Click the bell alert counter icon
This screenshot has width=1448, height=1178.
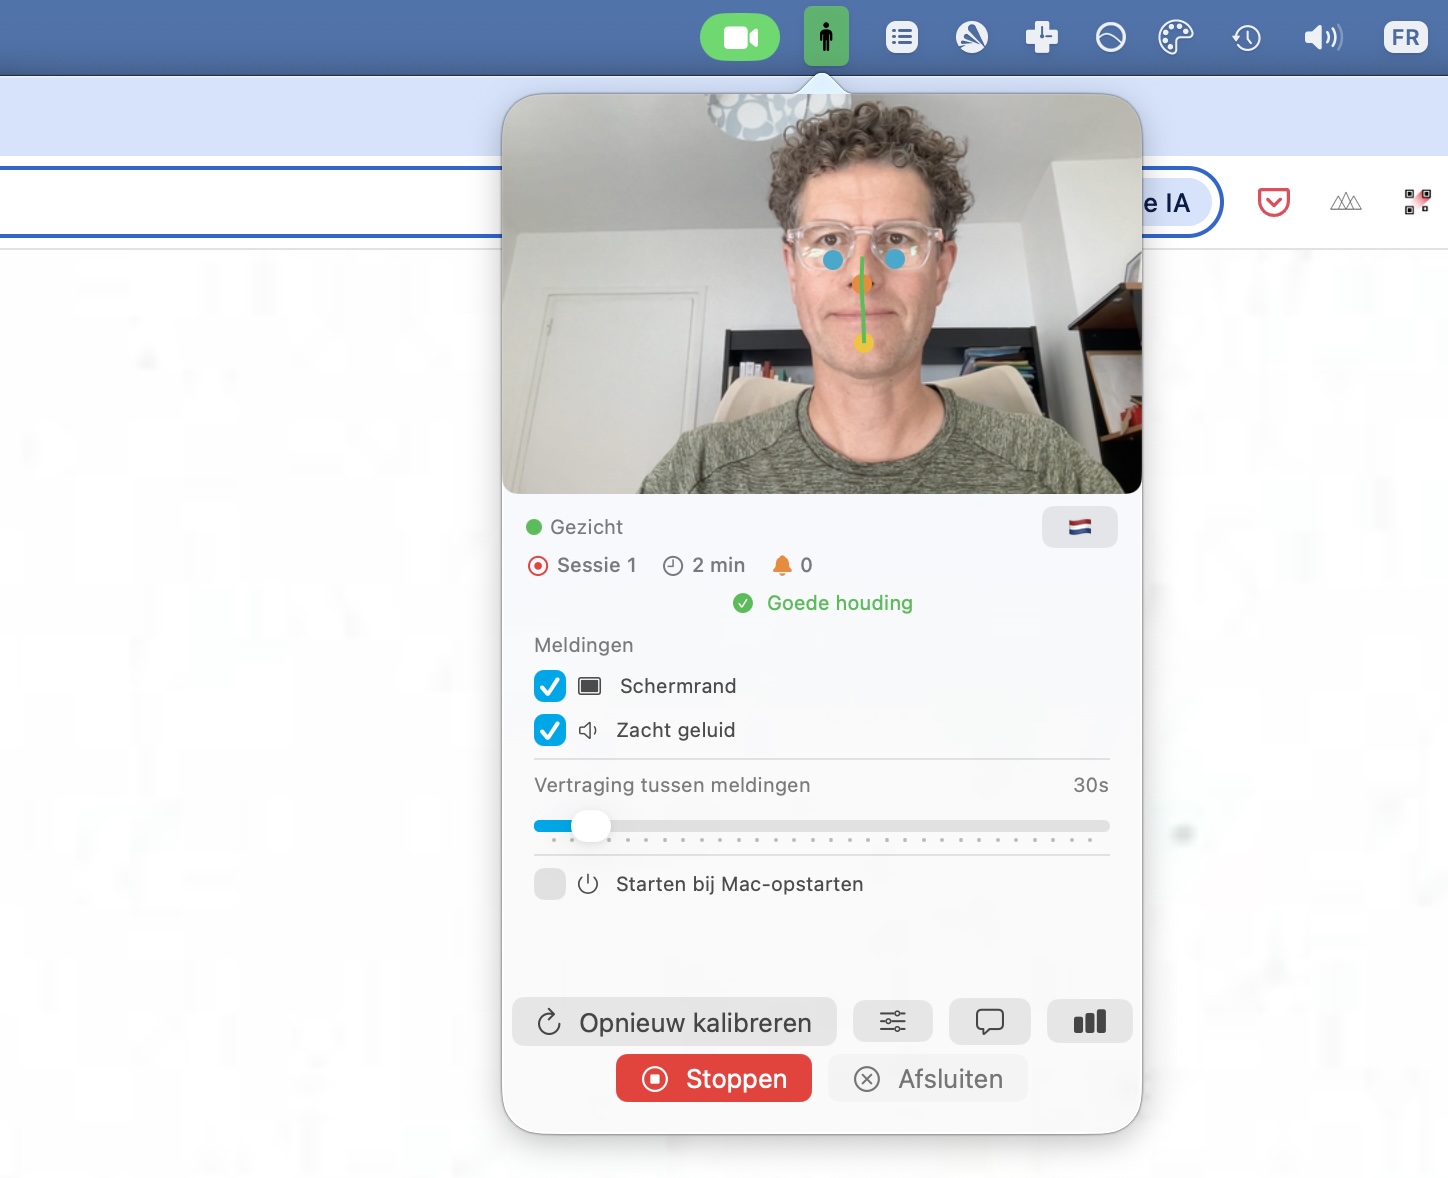(x=782, y=565)
